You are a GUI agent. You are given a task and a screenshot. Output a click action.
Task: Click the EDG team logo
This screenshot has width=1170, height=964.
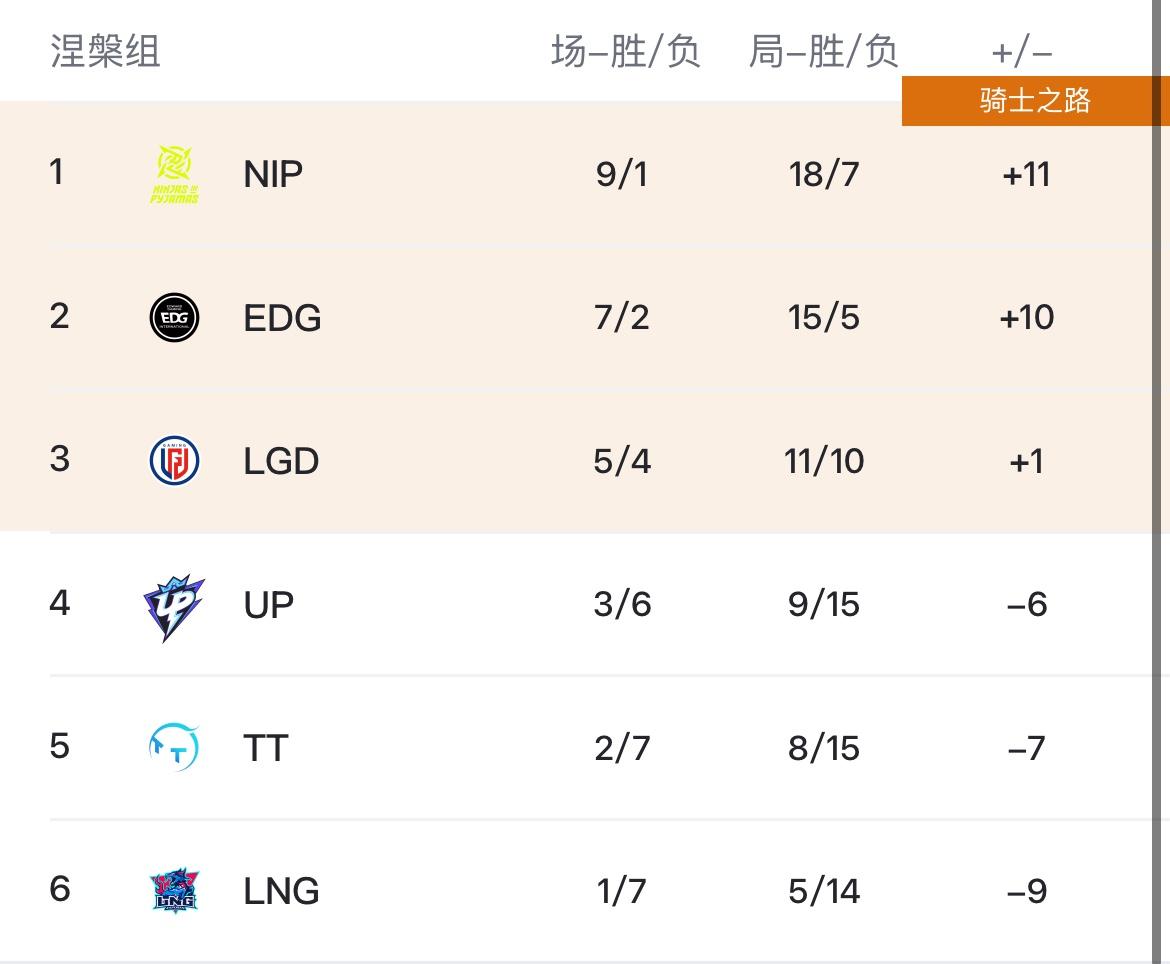click(174, 318)
